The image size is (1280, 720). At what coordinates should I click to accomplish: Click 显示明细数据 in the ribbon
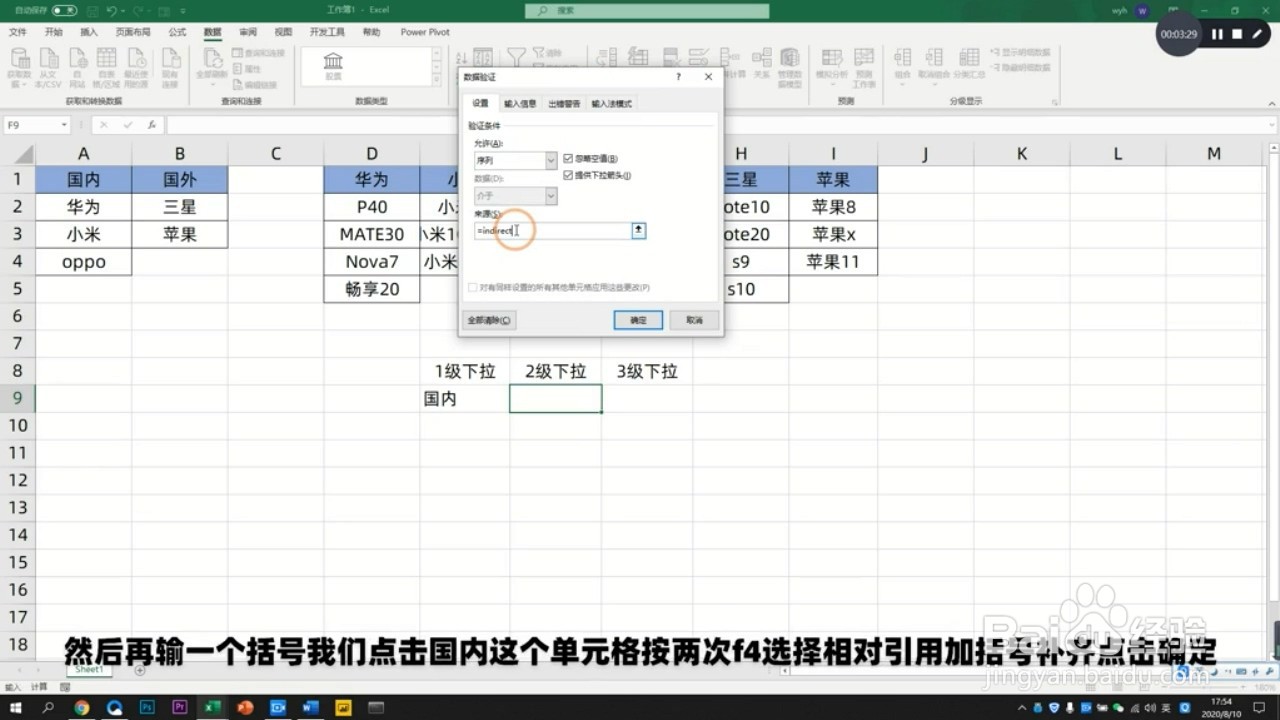(1020, 52)
